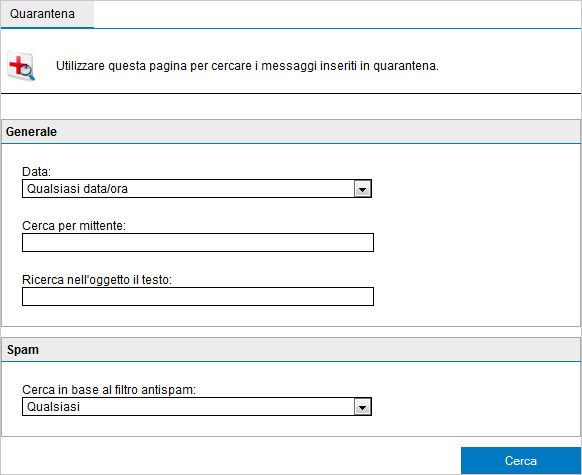Viewport: 582px width, 475px height.
Task: Click the 'Ricerca nell'oggetto il testo:' label
Action: click(97, 280)
